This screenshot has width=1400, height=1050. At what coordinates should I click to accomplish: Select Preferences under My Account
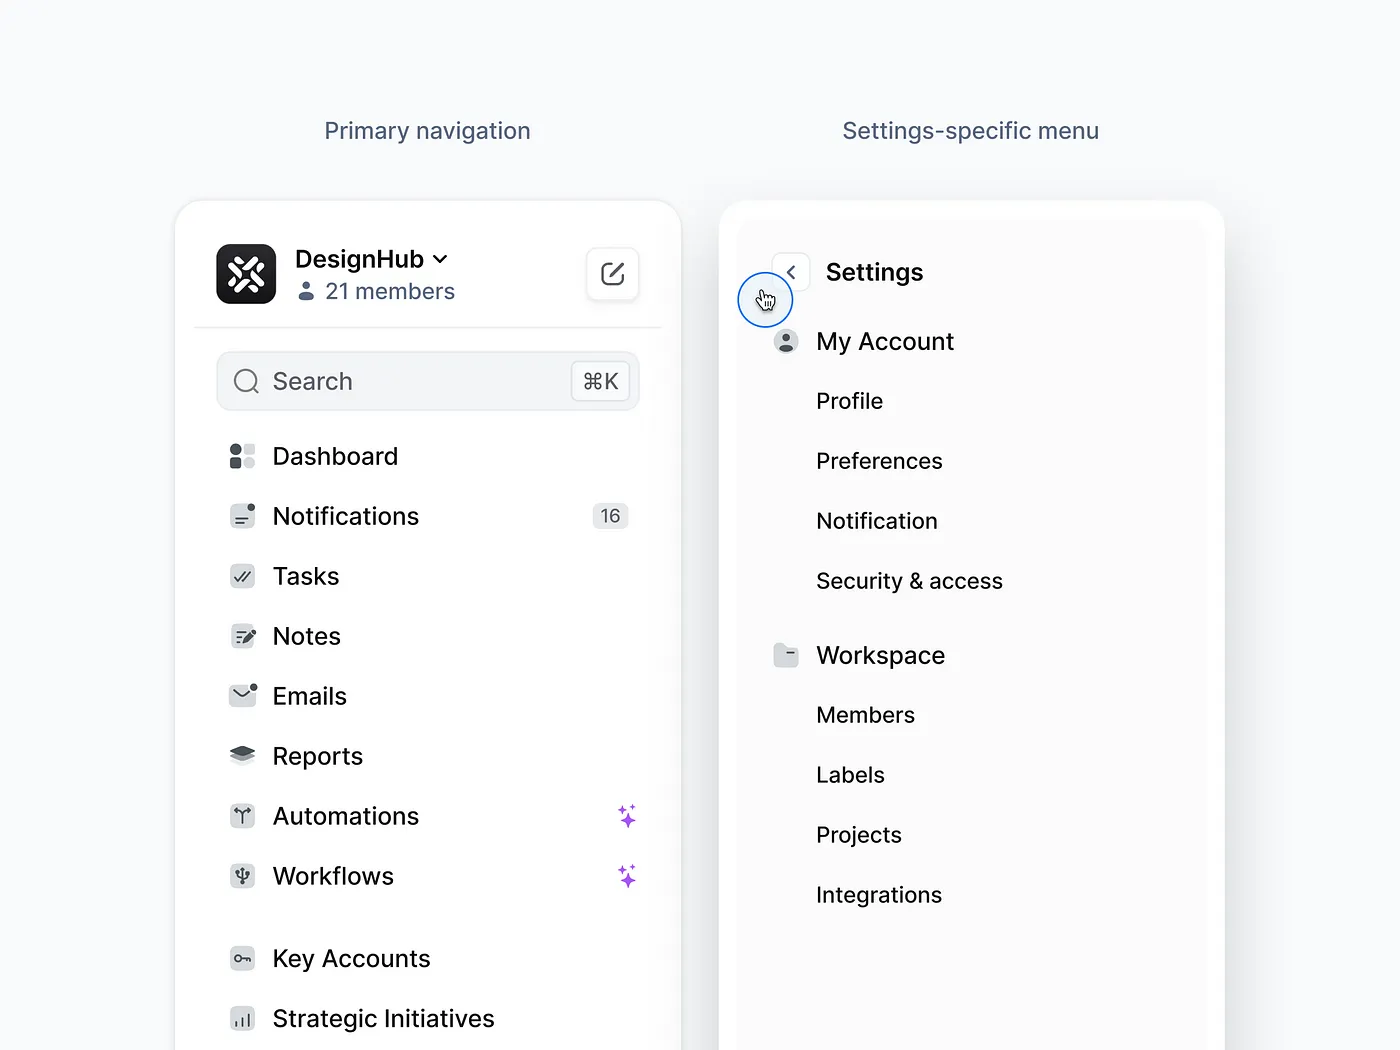pyautogui.click(x=879, y=461)
